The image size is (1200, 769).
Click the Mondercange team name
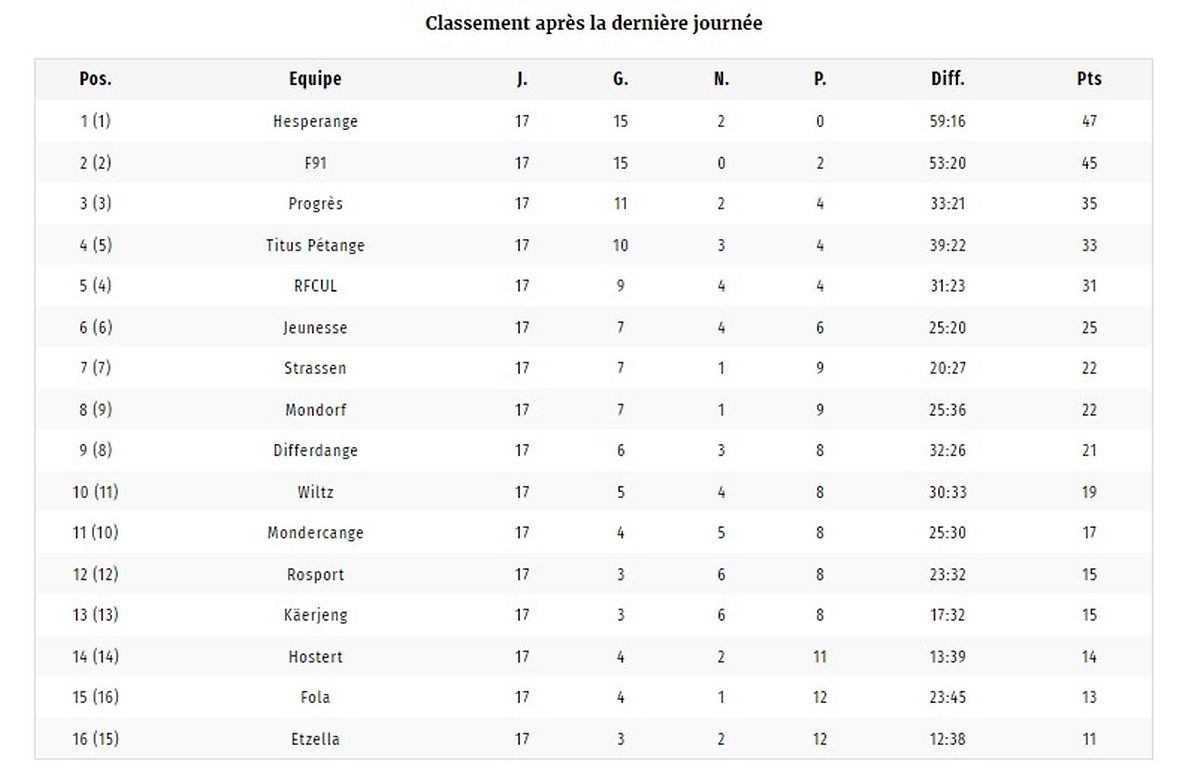pos(315,532)
